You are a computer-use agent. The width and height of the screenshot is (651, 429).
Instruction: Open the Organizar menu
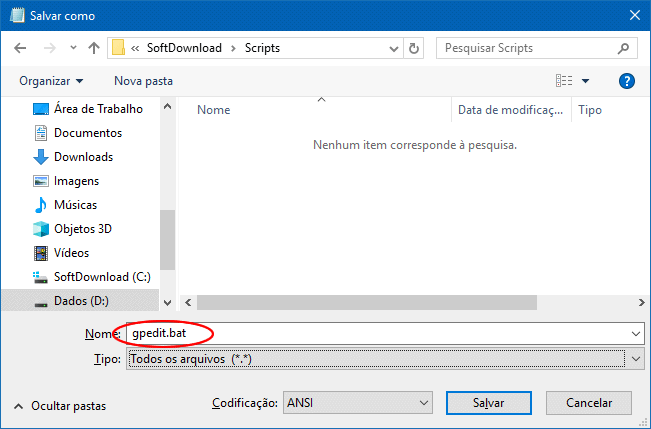click(x=51, y=80)
